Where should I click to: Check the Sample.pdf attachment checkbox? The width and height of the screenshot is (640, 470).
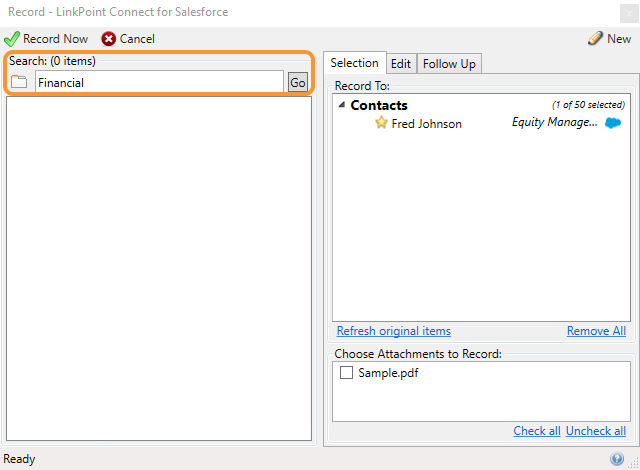[347, 372]
